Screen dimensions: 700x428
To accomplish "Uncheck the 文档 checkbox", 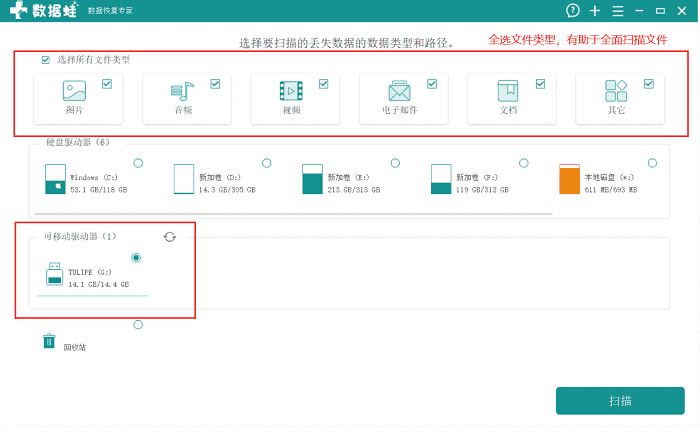I will pyautogui.click(x=540, y=84).
